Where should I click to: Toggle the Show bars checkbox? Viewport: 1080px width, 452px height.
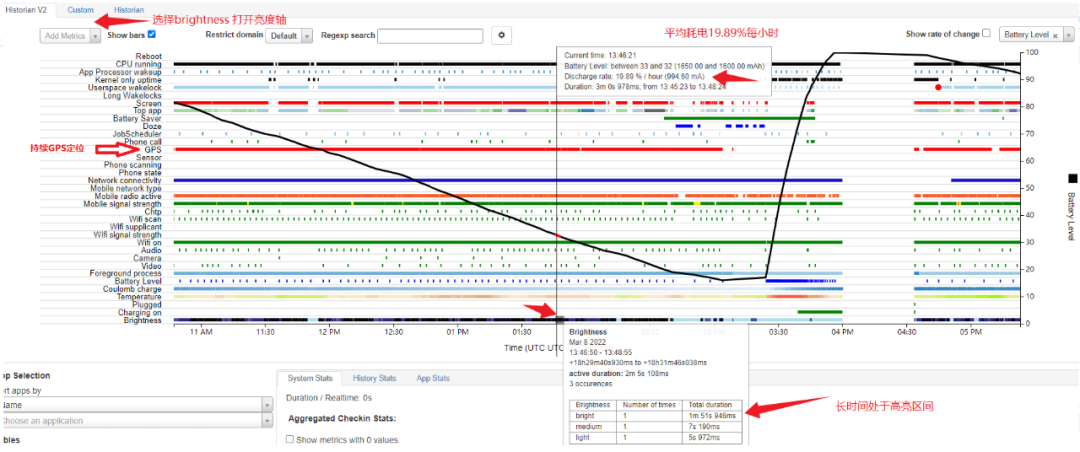tap(152, 34)
